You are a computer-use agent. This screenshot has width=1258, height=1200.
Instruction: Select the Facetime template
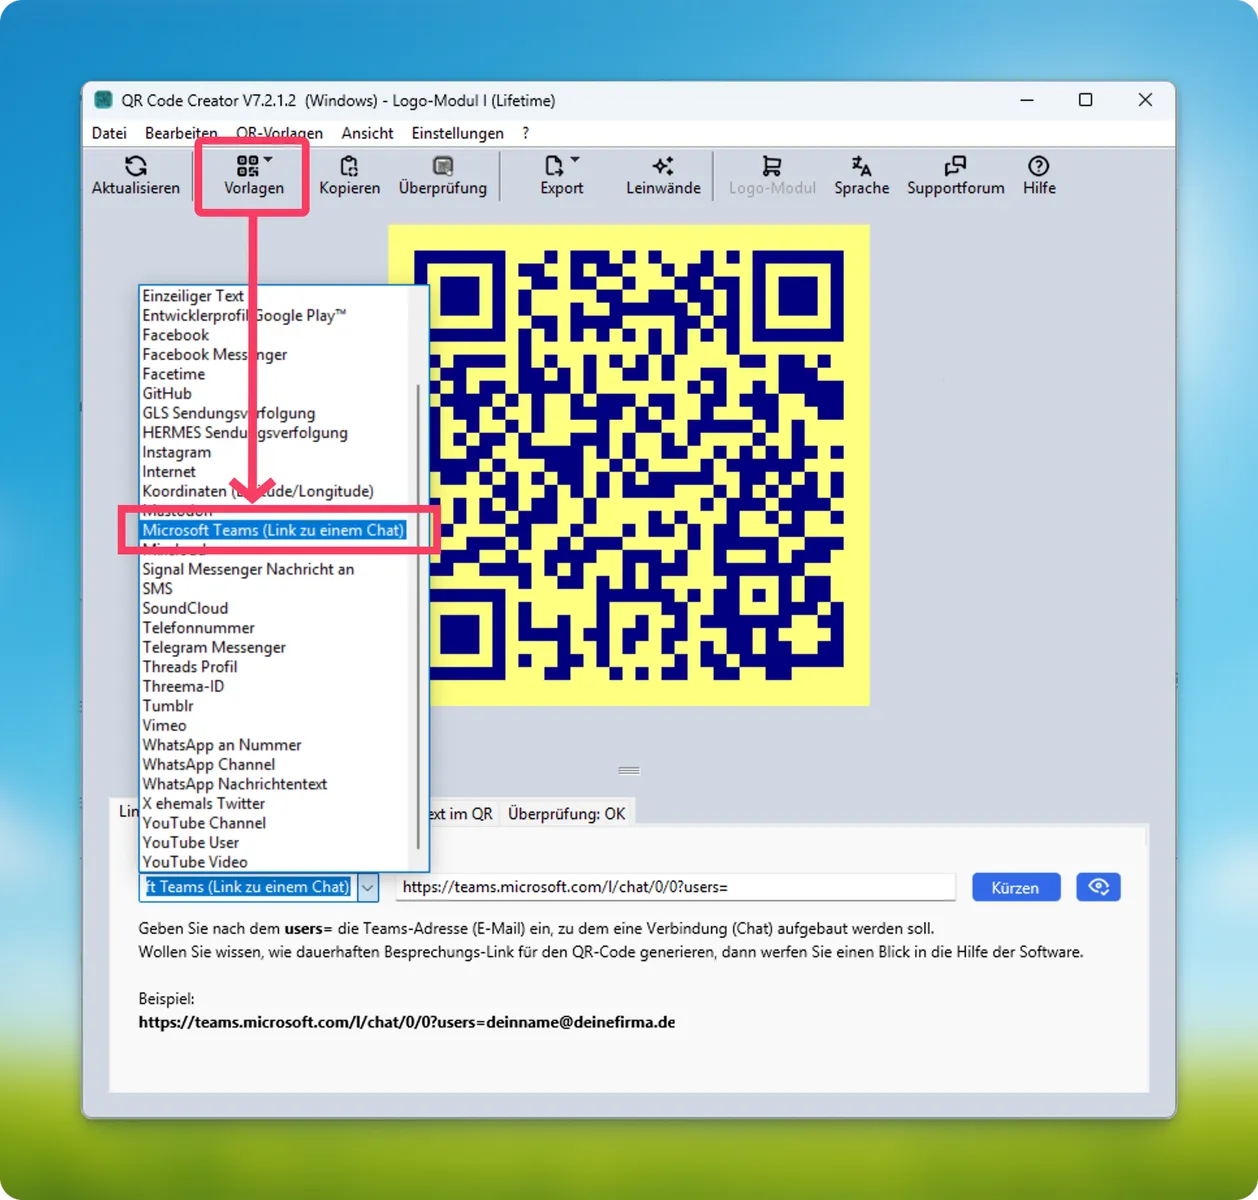point(173,374)
